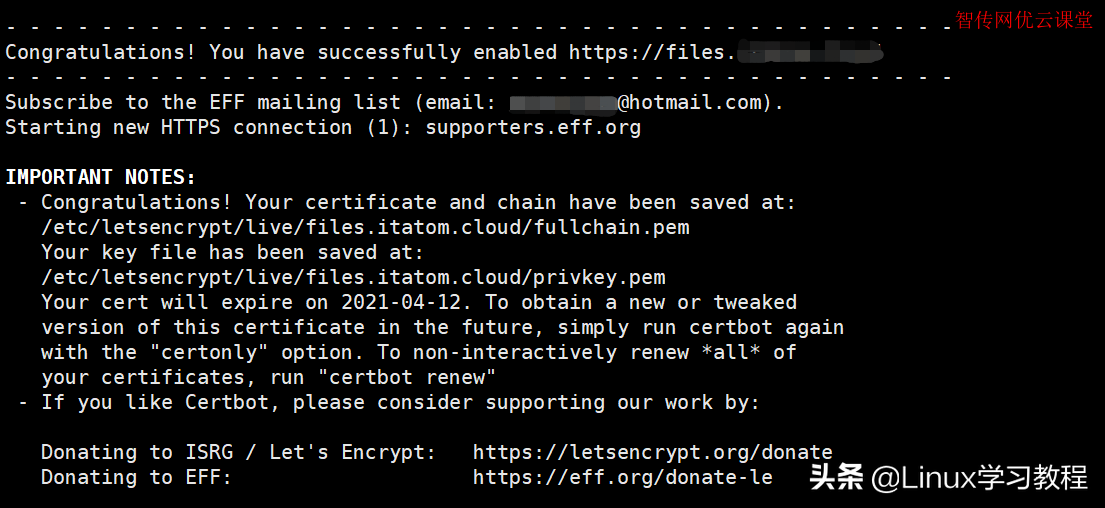Click the "If you like Certbot" note line
Image resolution: width=1105 pixels, height=508 pixels.
click(x=400, y=403)
